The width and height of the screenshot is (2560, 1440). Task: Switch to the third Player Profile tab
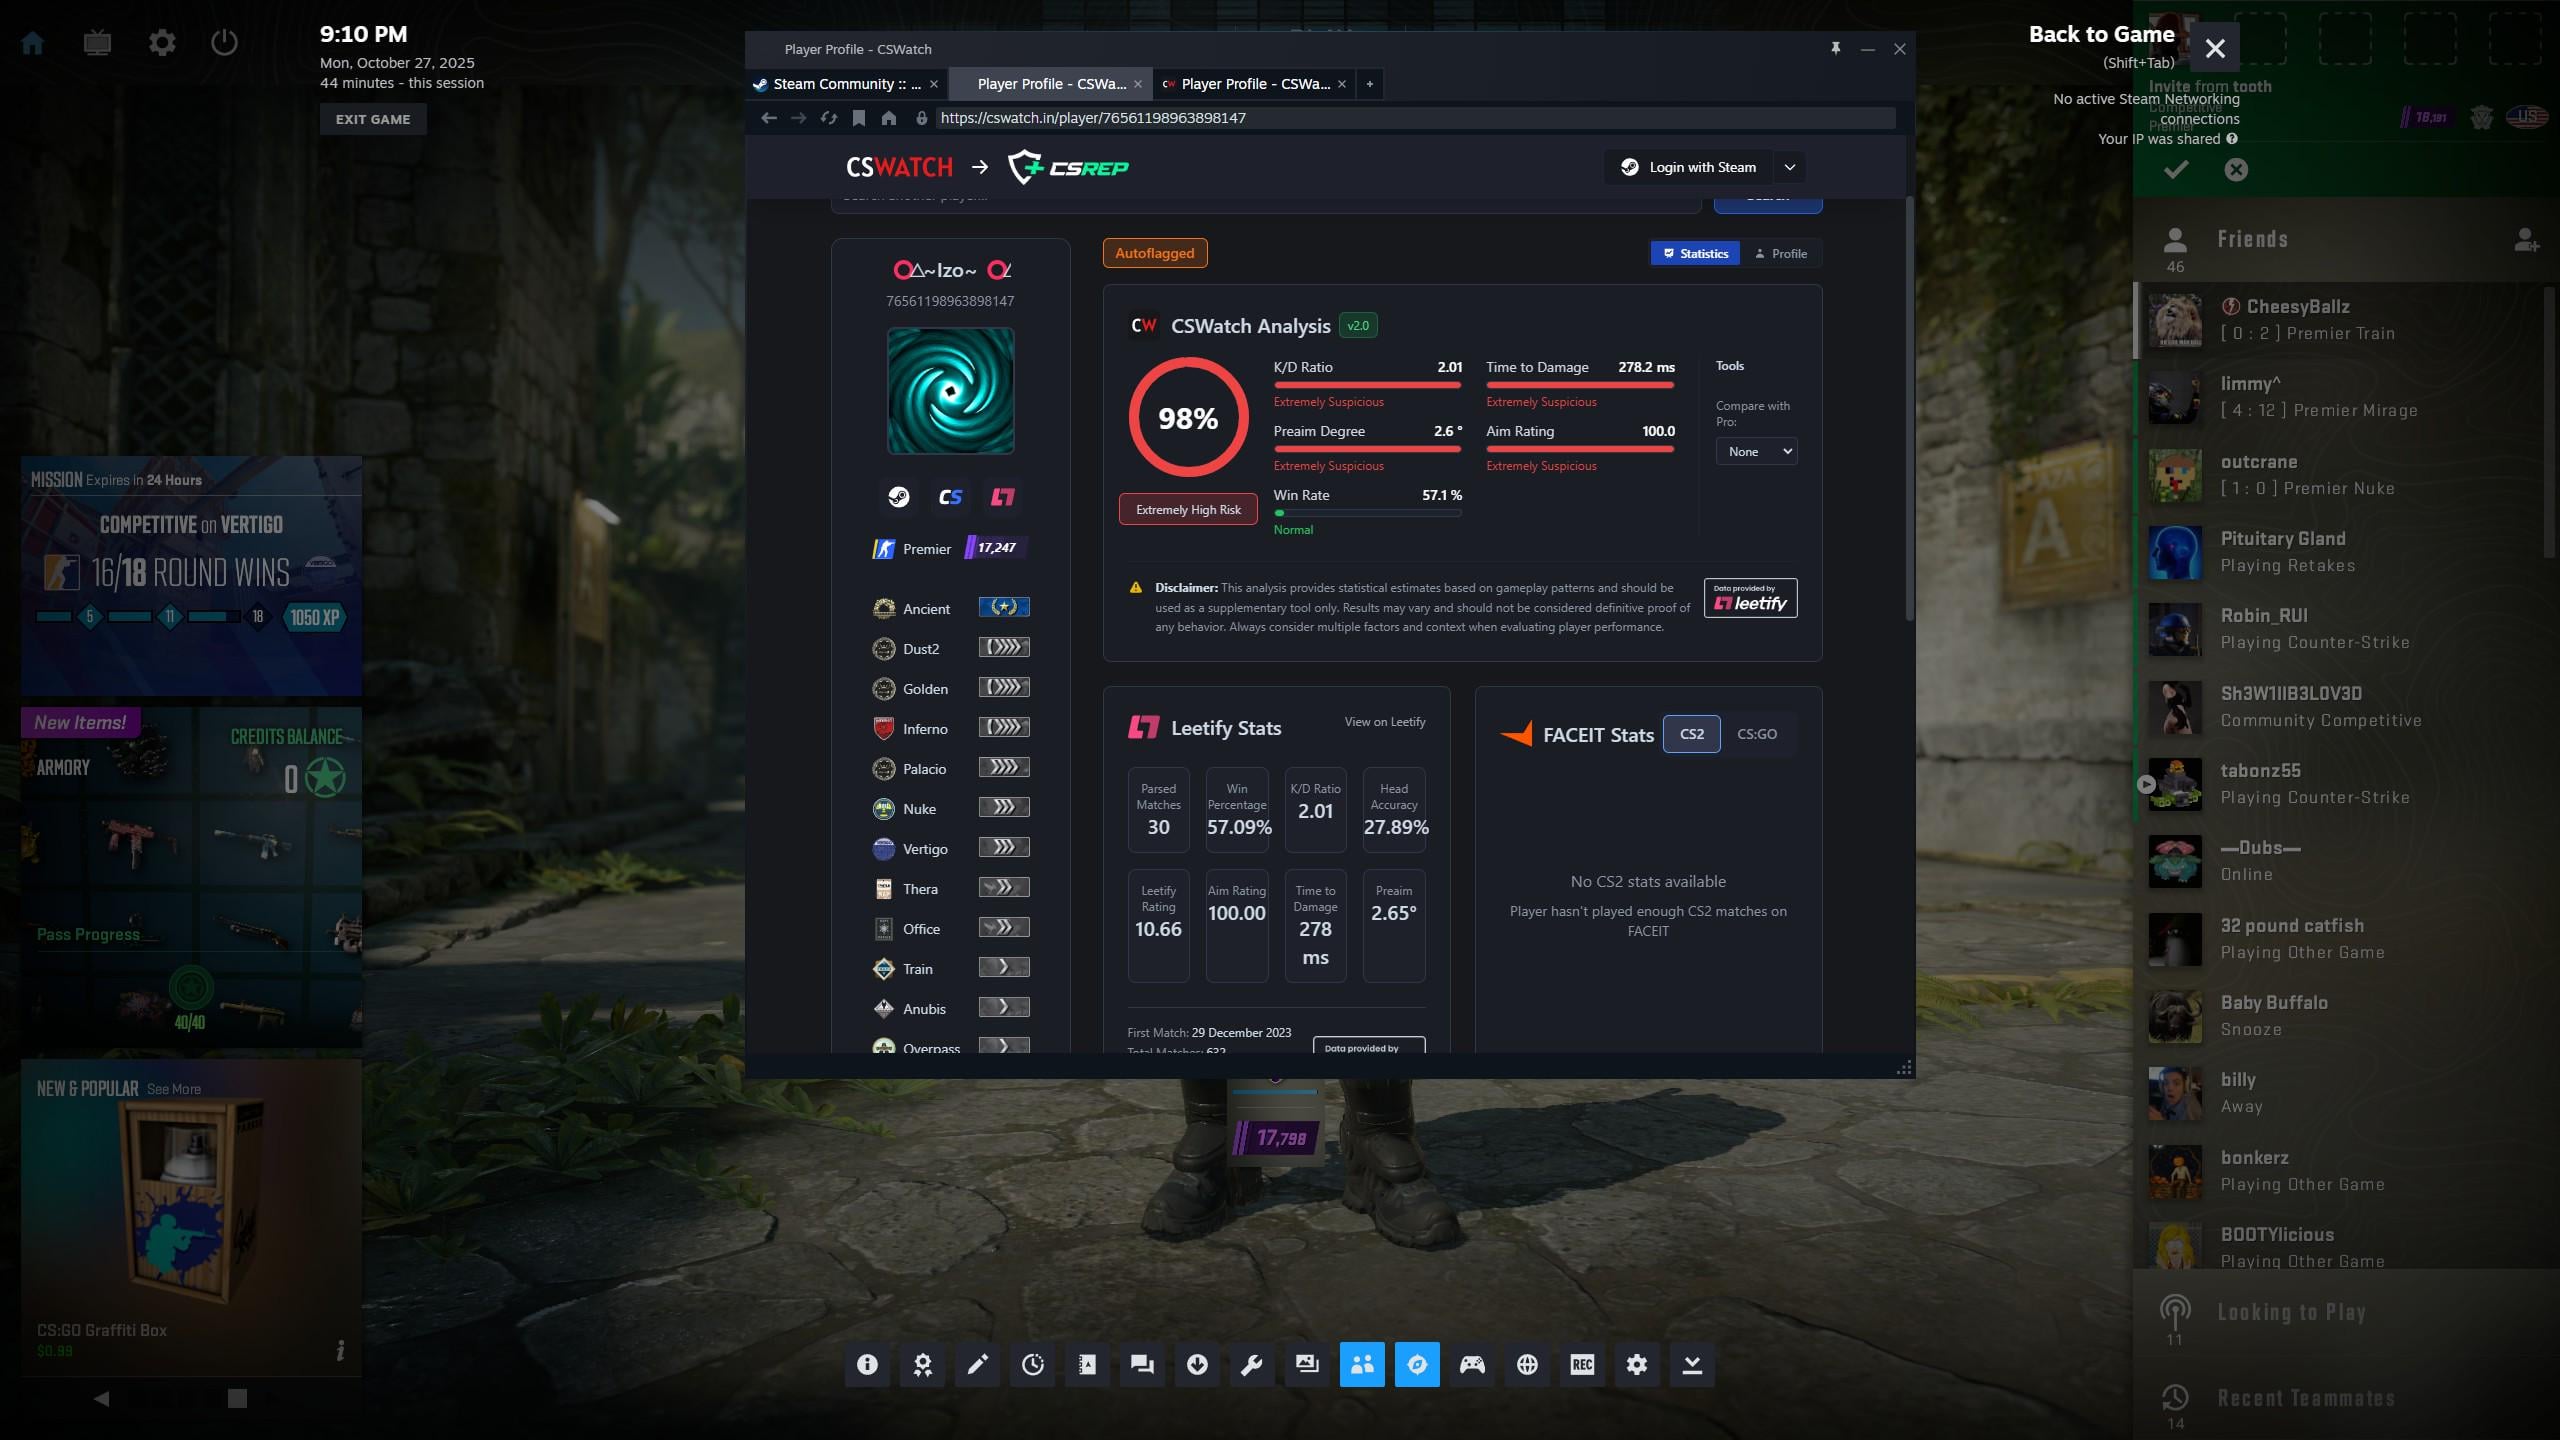click(x=1256, y=84)
